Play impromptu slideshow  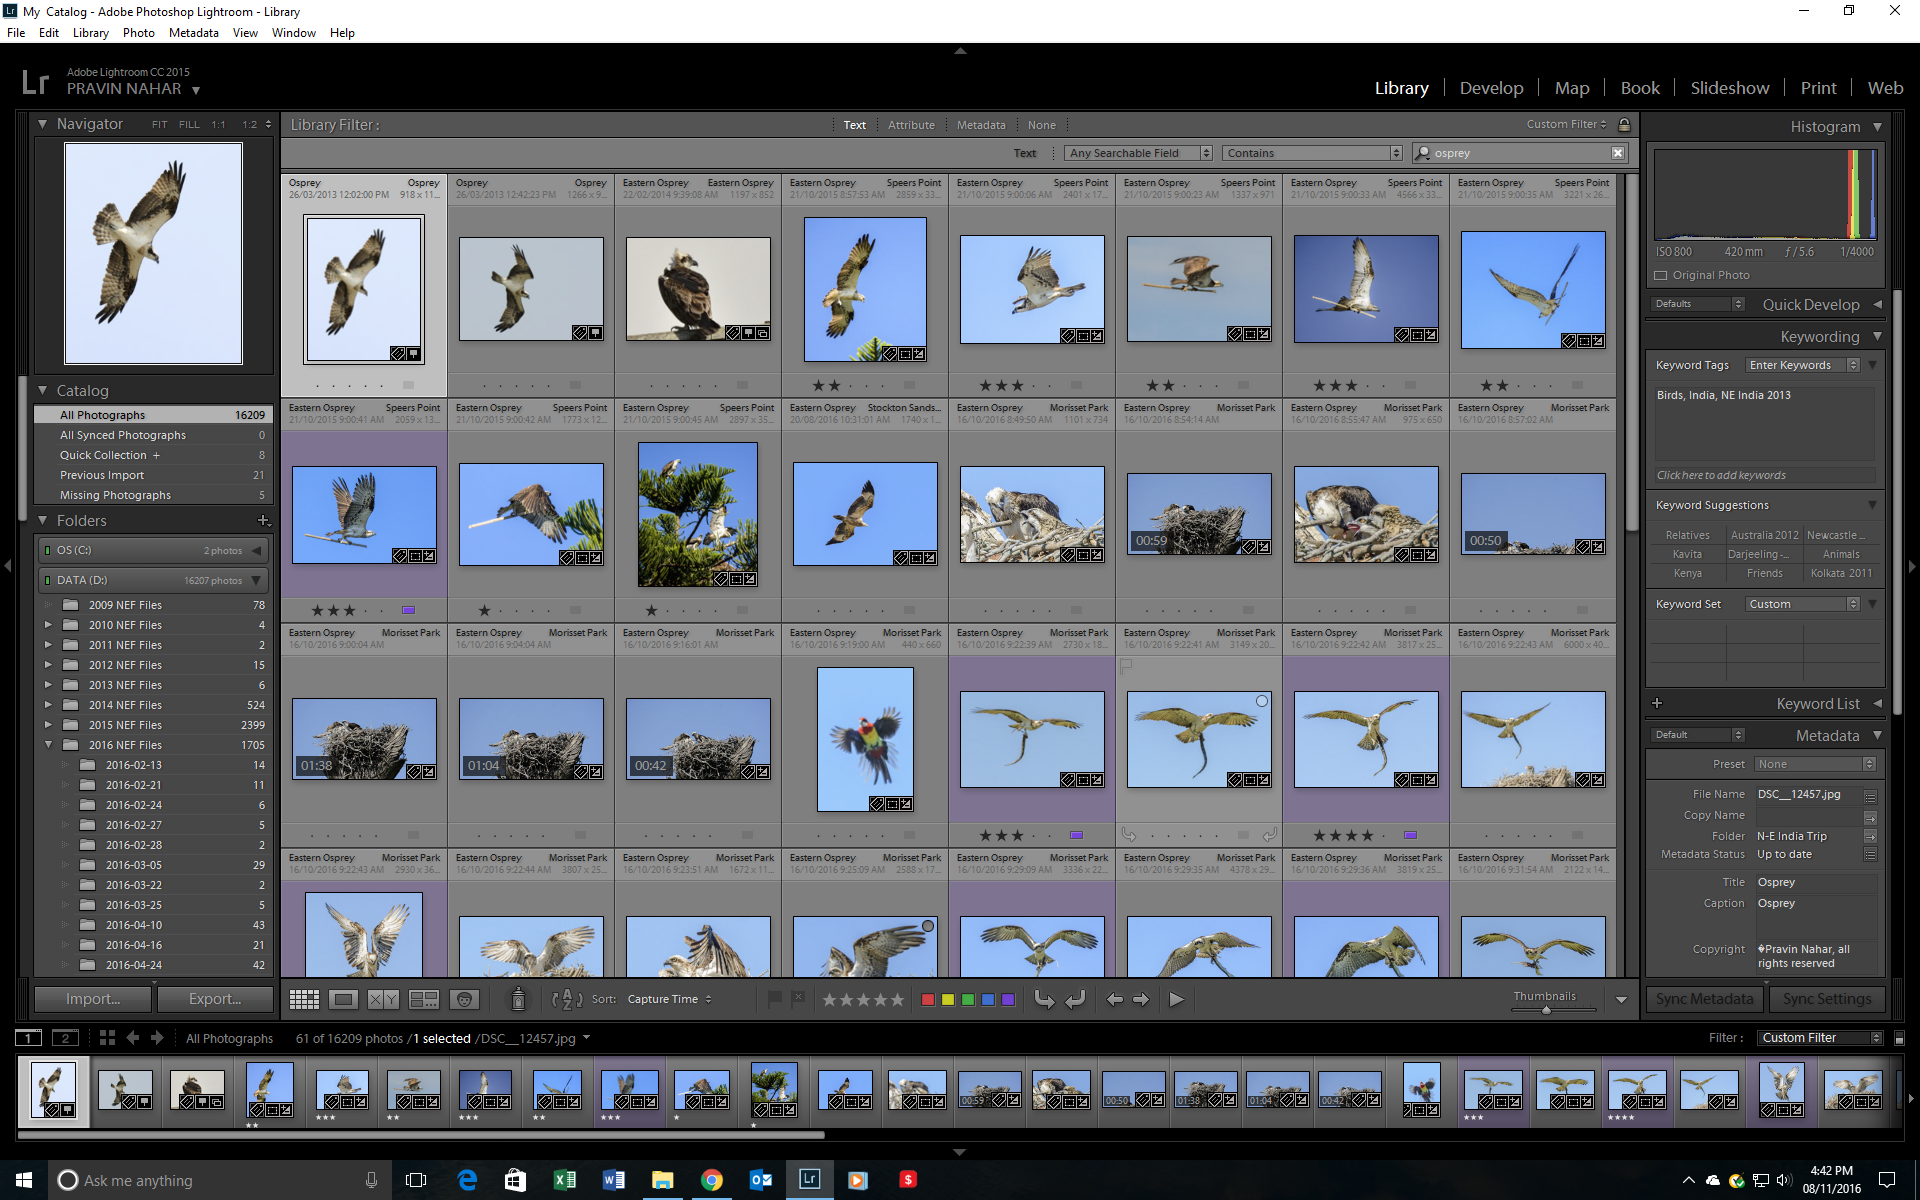pos(1177,999)
